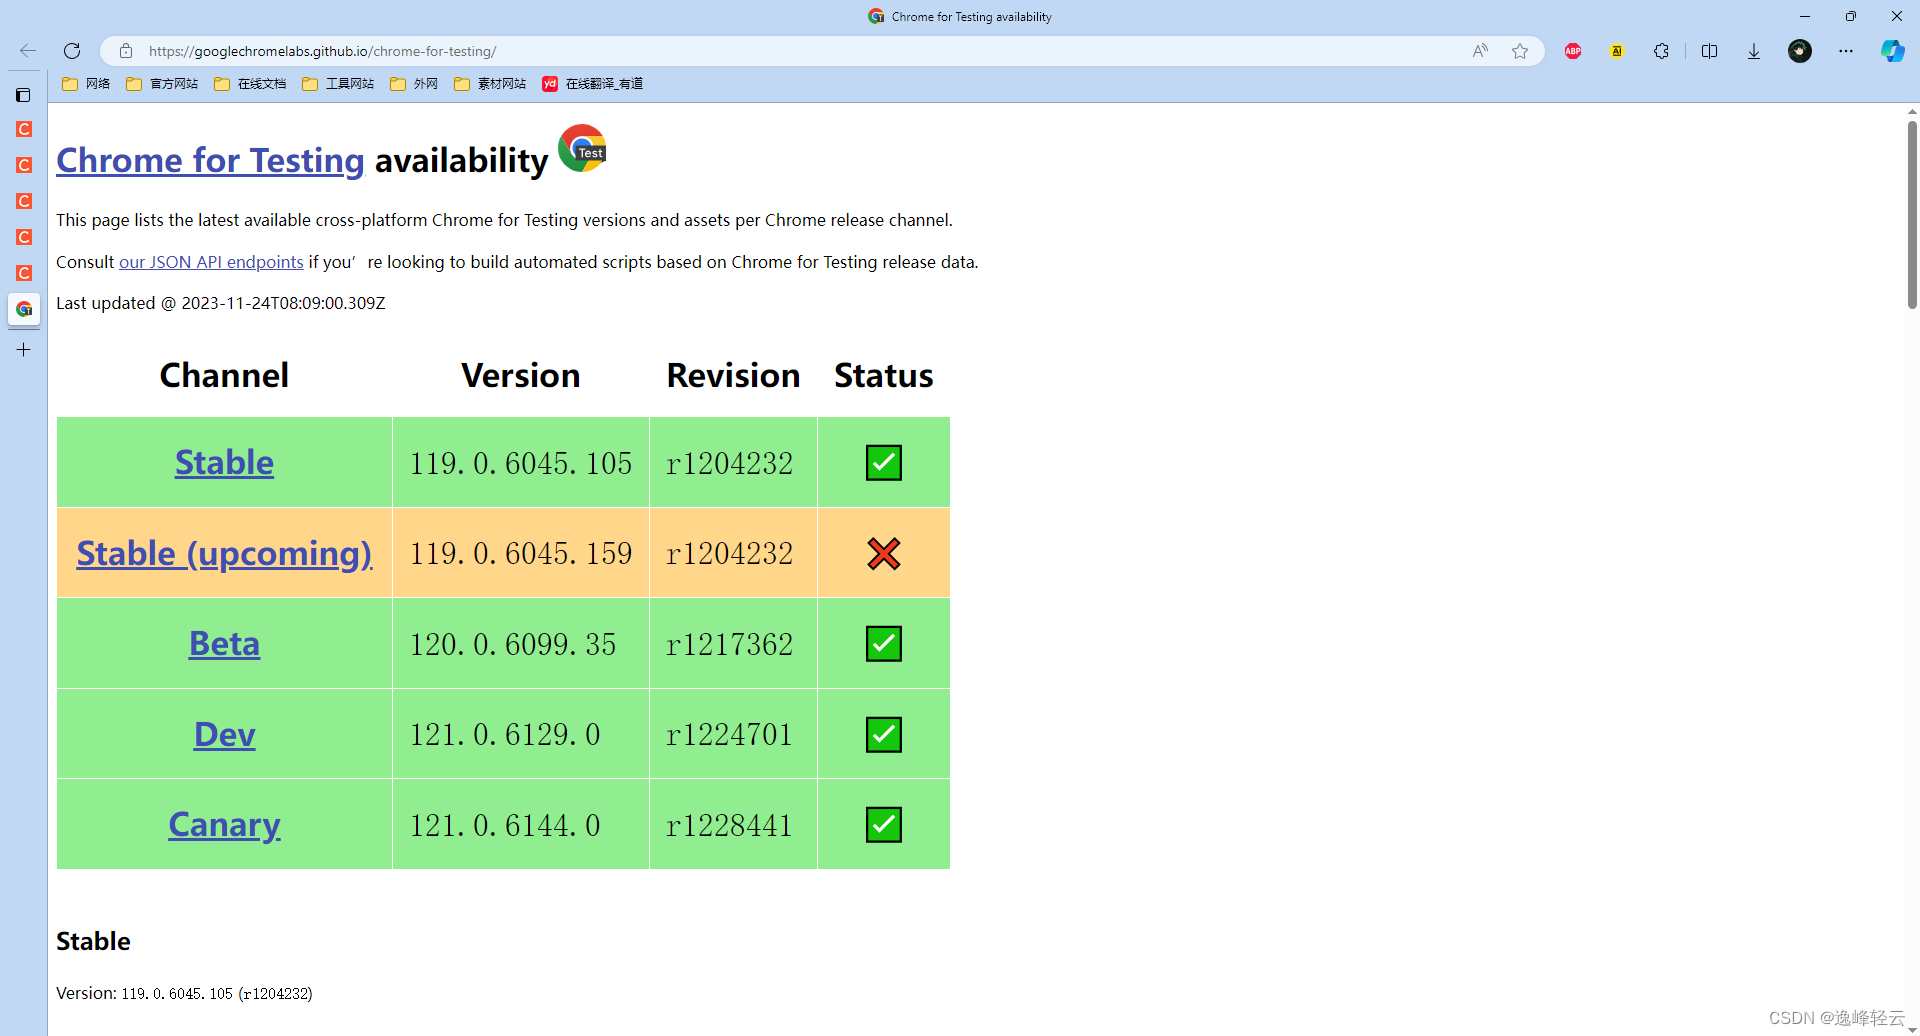This screenshot has width=1920, height=1036.
Task: Restore down the browser window
Action: click(x=1851, y=16)
